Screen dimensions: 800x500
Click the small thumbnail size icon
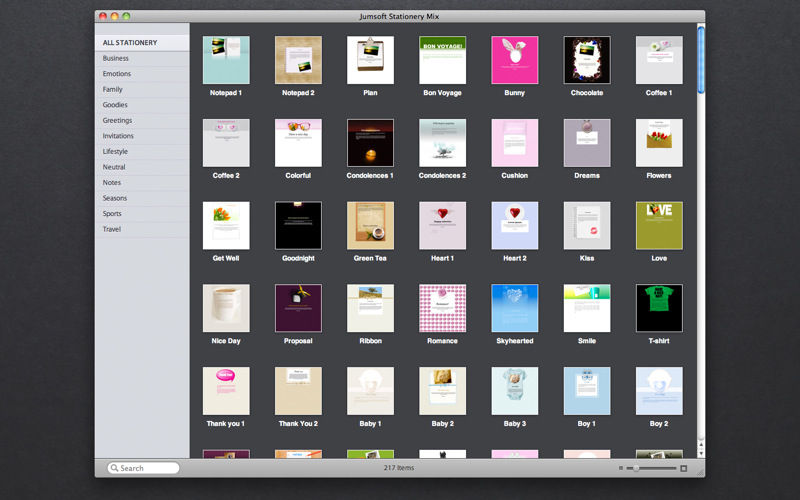621,468
